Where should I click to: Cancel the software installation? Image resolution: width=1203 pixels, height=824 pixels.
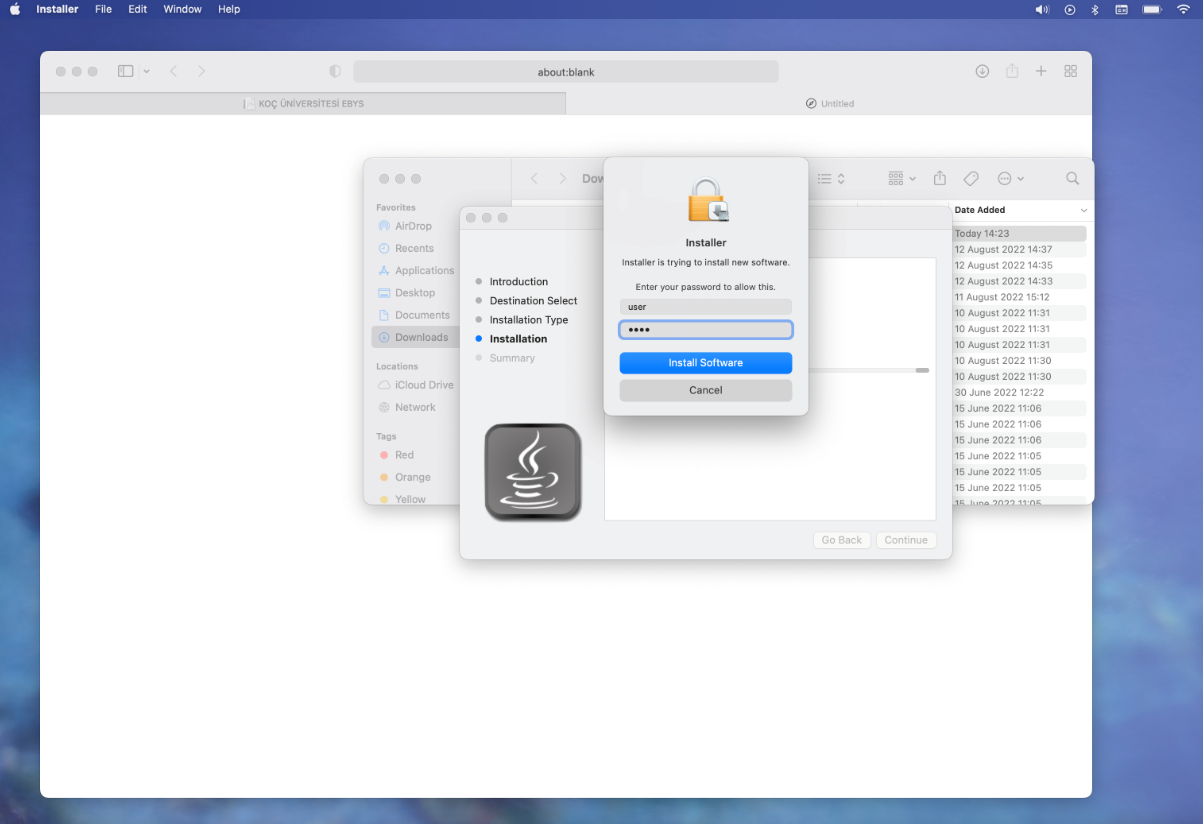coord(705,390)
